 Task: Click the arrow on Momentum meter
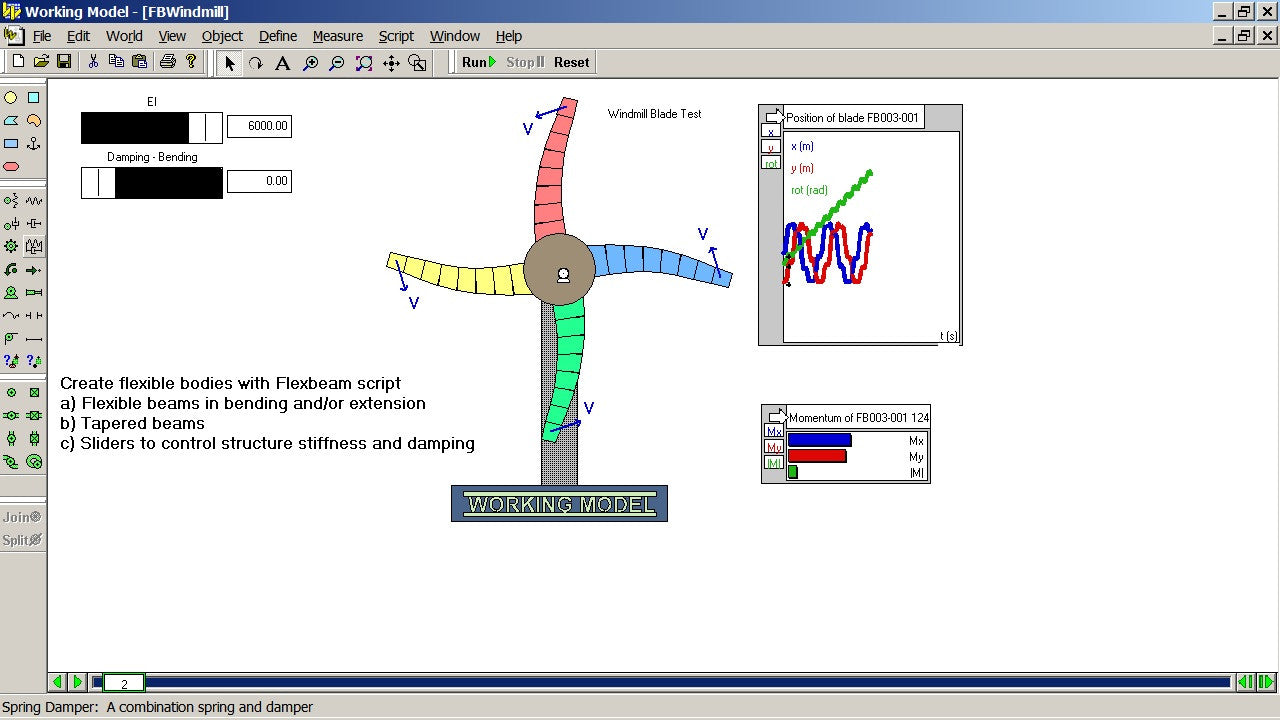[x=777, y=416]
